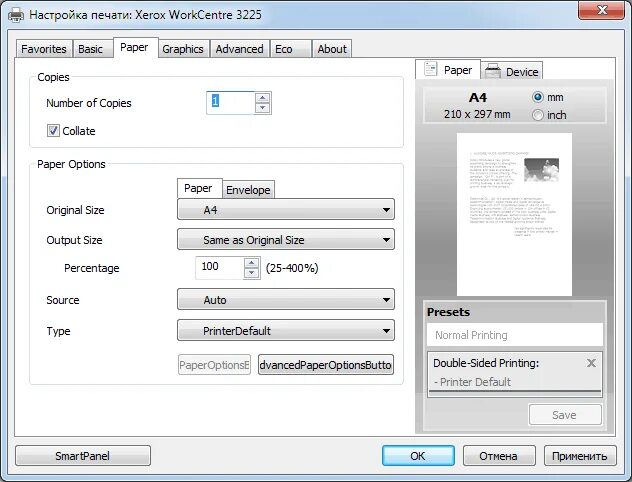Click the "Presets" heading
632x482 pixels.
[448, 312]
